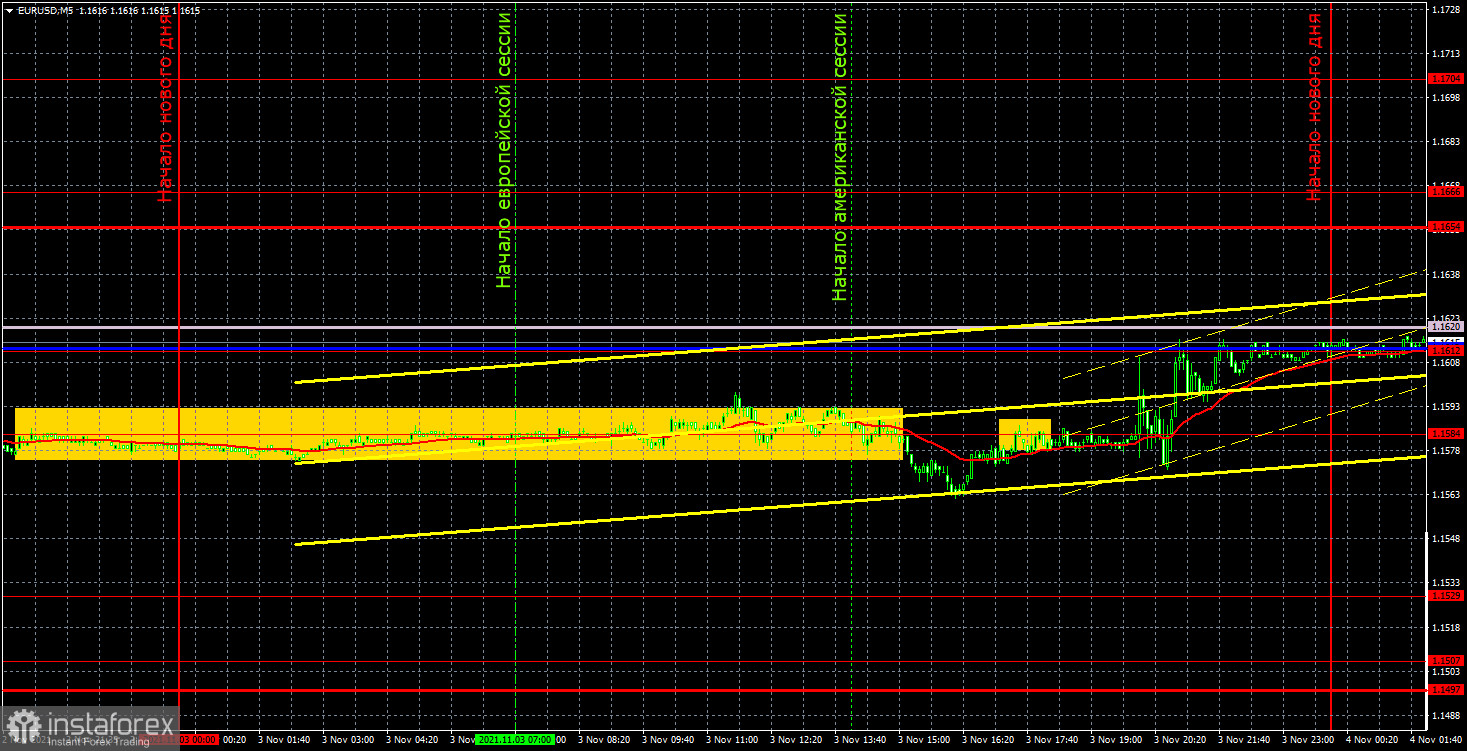This screenshot has height=751, width=1467.
Task: Click the 3 Nov 20:20 time label
Action: click(x=1181, y=741)
